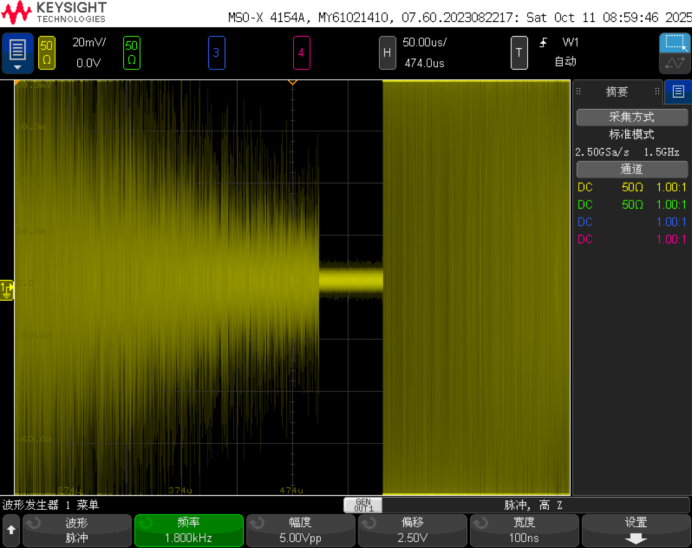
Task: Toggle channel 1 yellow 50Ω button
Action: pos(46,53)
